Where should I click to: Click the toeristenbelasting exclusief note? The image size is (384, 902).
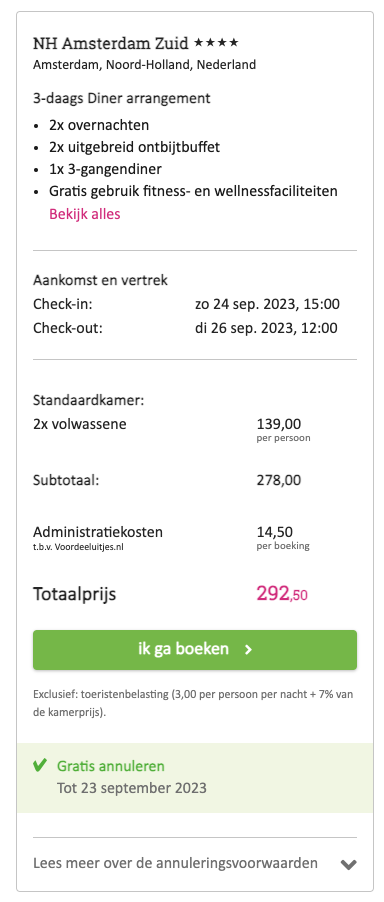(x=193, y=703)
